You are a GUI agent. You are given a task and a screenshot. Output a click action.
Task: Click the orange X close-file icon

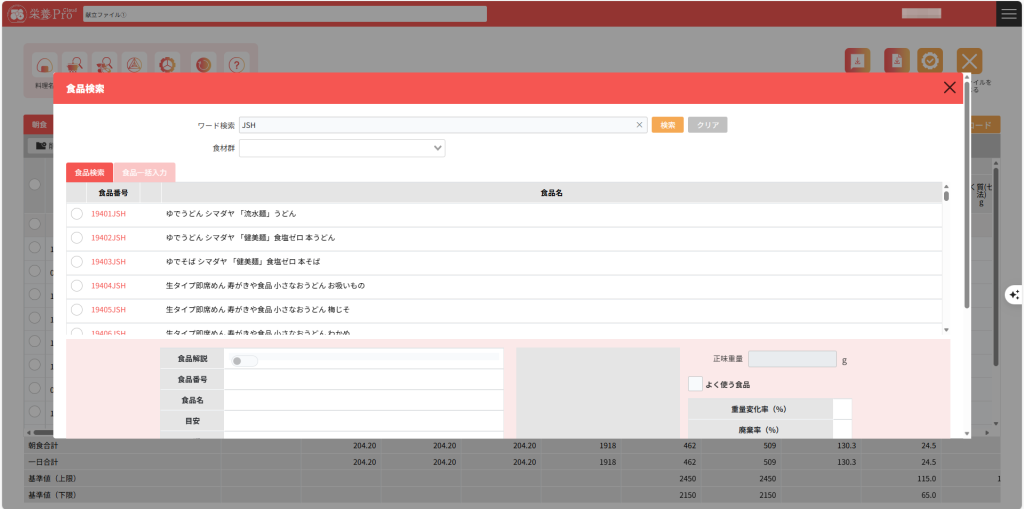(x=969, y=61)
